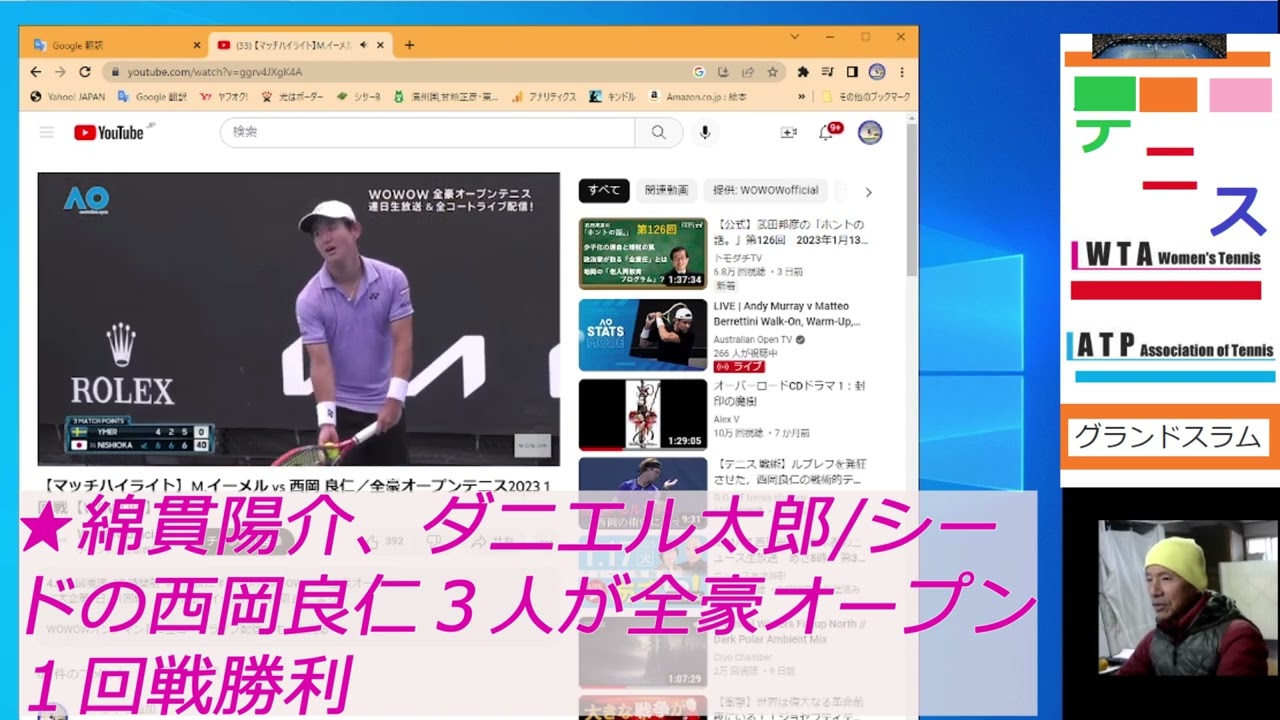Toggle Chrome side panel icon
Image resolution: width=1280 pixels, height=720 pixels.
tap(852, 72)
